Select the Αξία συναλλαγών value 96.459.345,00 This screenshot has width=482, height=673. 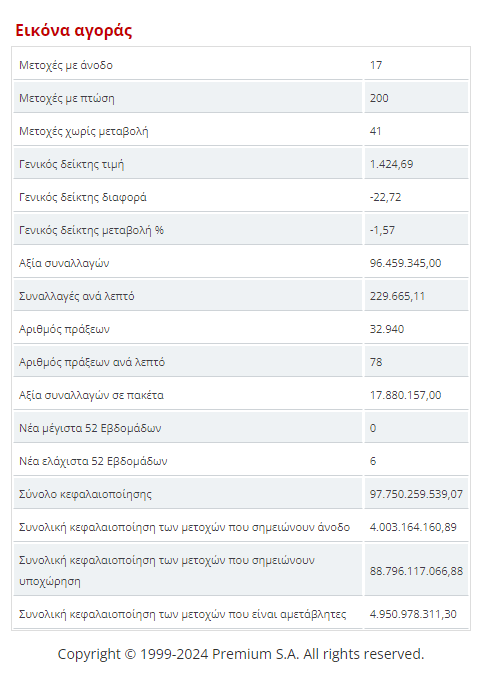405,263
